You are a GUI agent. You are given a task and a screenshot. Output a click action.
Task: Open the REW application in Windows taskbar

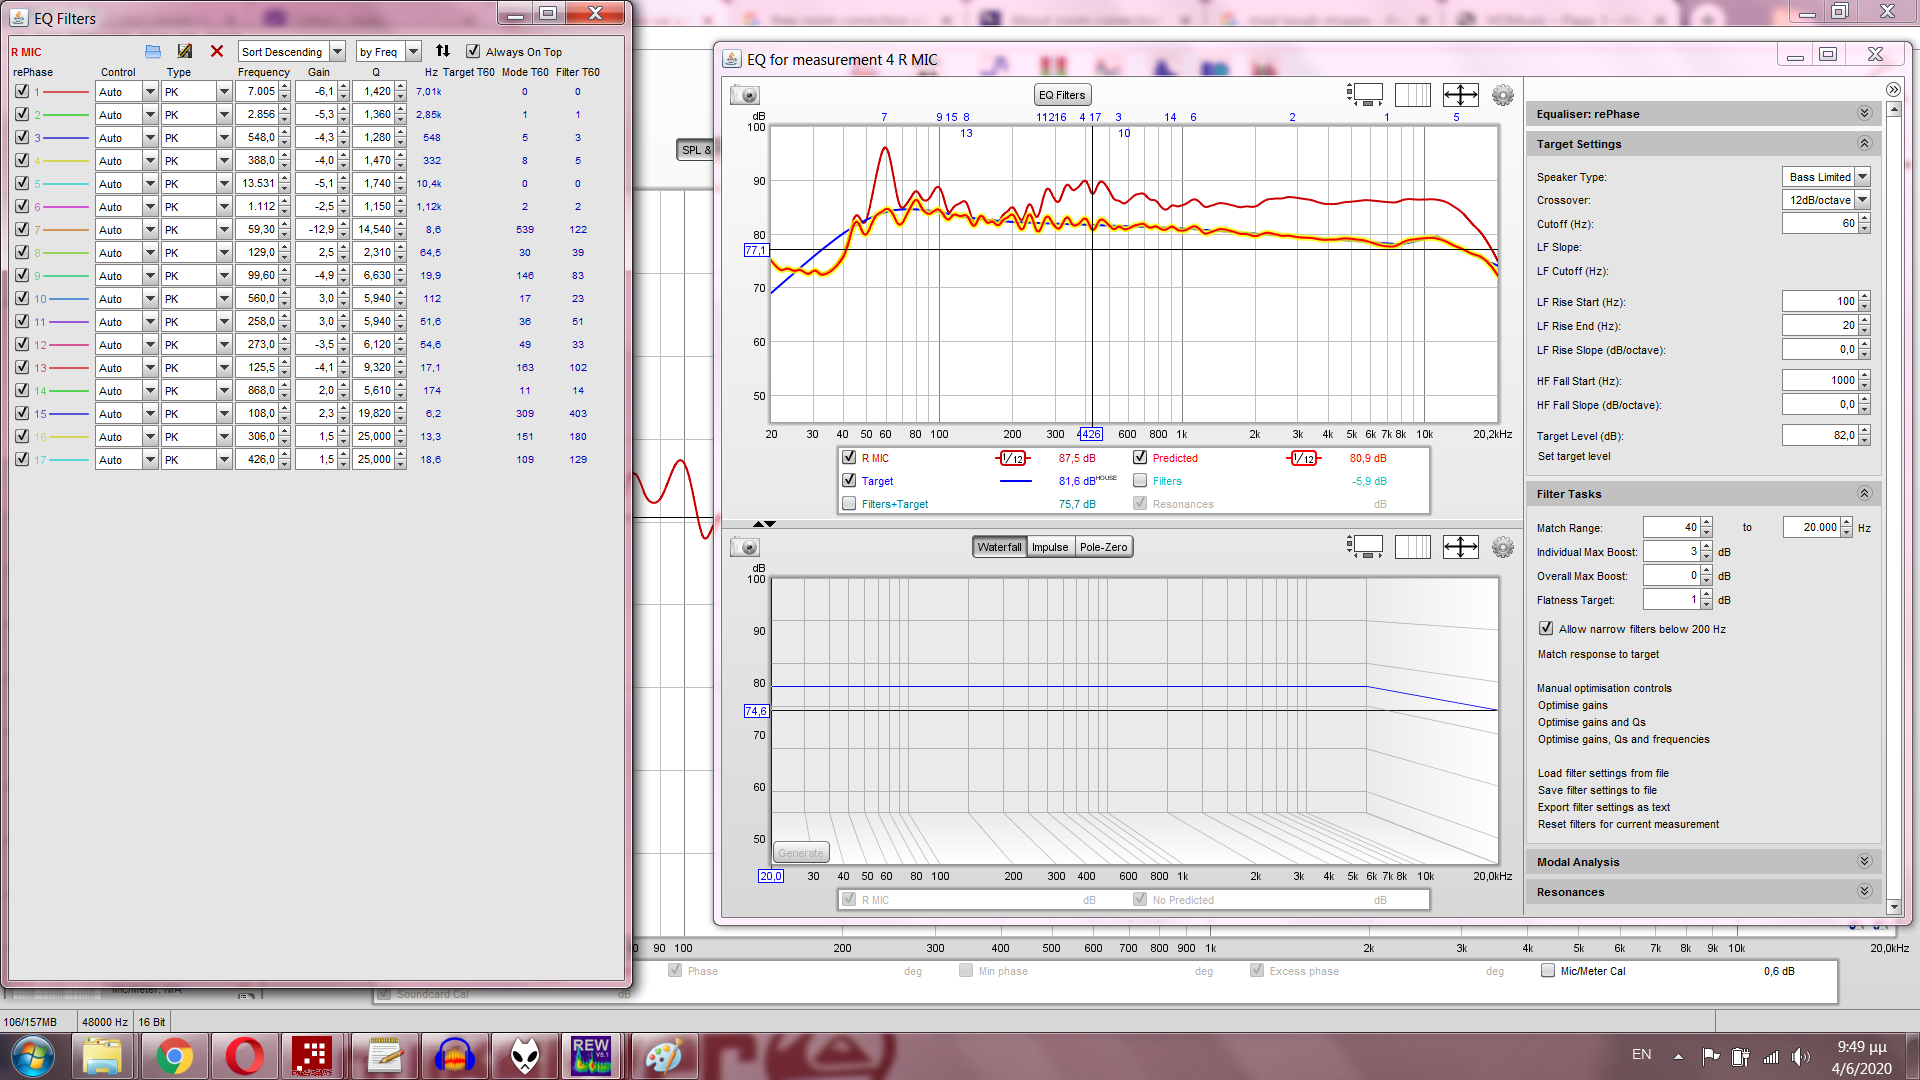(590, 1055)
